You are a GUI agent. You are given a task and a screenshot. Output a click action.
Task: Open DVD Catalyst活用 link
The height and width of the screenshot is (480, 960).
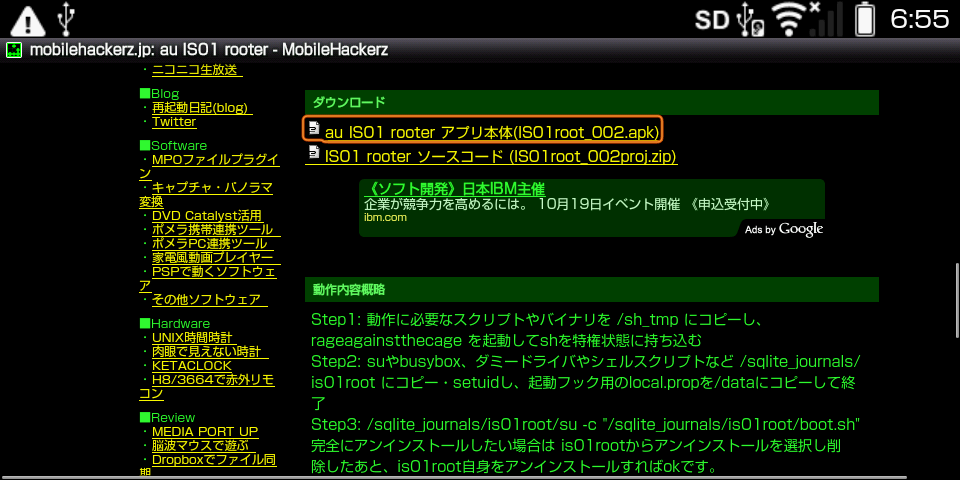tap(207, 216)
